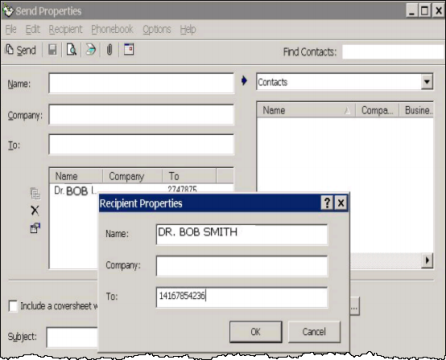446x360 pixels.
Task: Click the copy recipient icon beside the list
Action: [x=35, y=193]
